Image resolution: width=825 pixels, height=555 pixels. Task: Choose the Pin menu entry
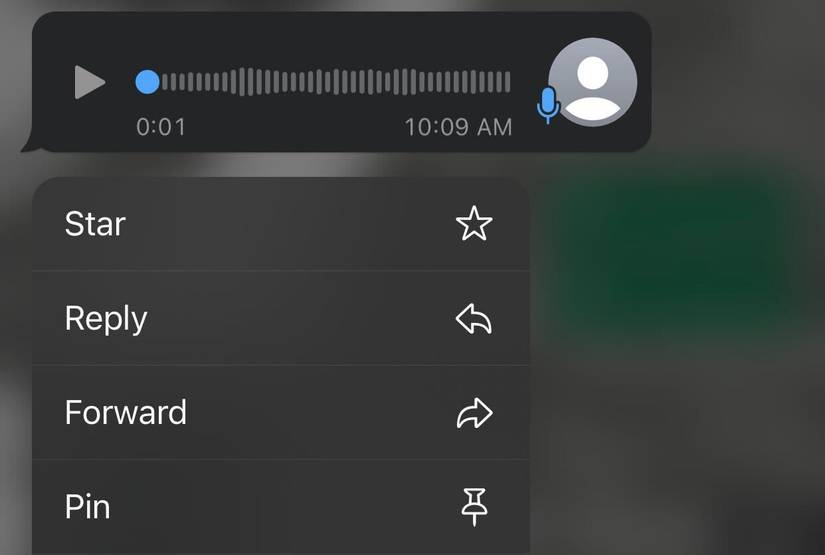pyautogui.click(x=280, y=507)
